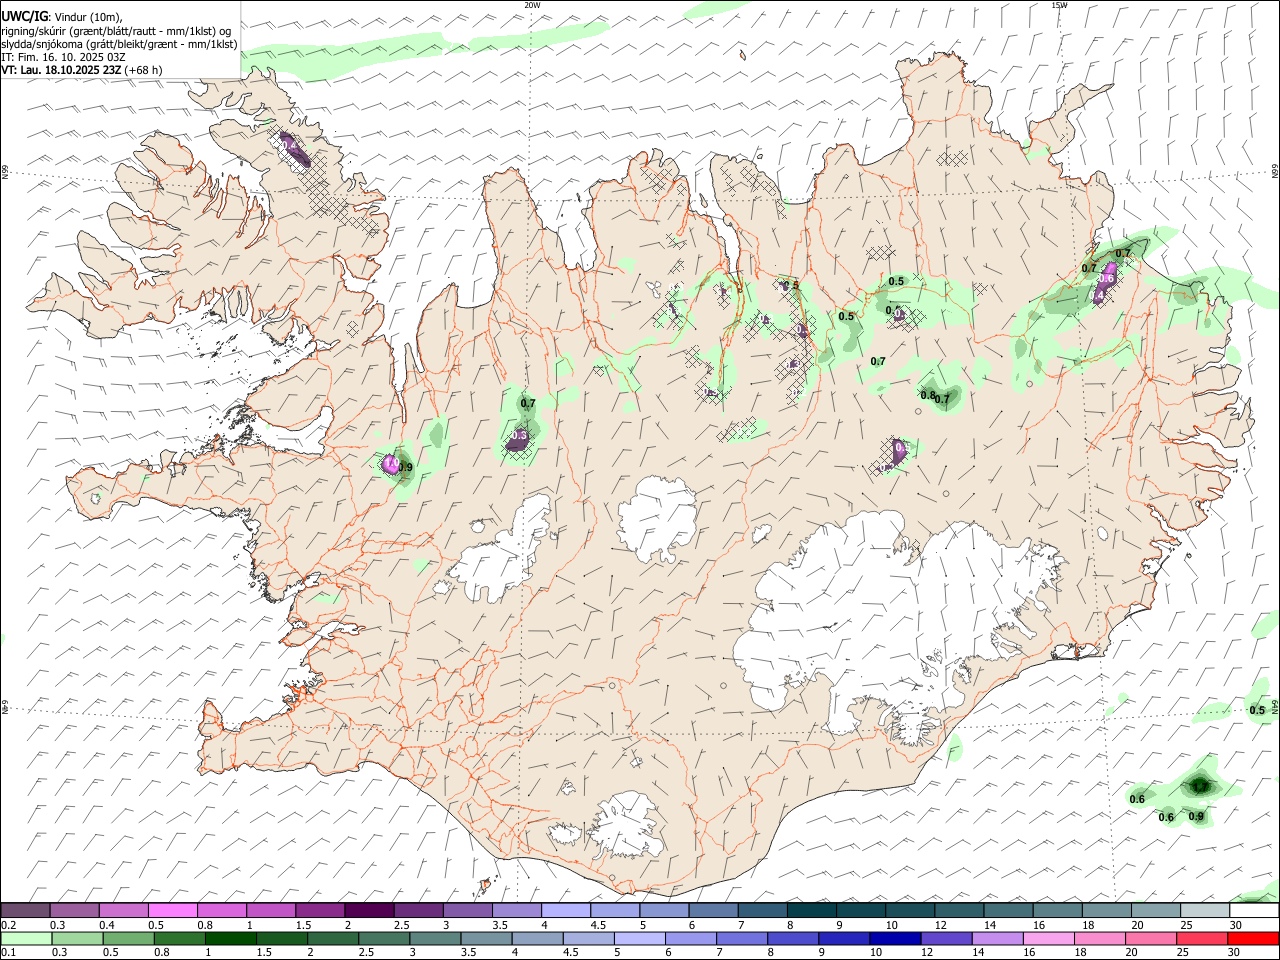This screenshot has width=1280, height=960.
Task: Select the pure red 30 swatch in the rain scale
Action: point(1253,938)
